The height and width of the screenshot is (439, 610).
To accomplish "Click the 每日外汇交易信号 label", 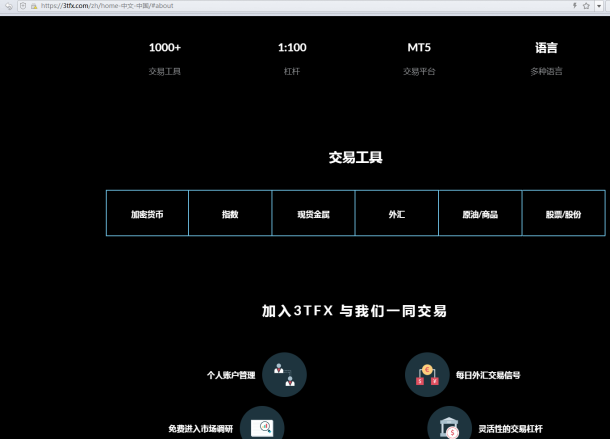I will click(488, 375).
